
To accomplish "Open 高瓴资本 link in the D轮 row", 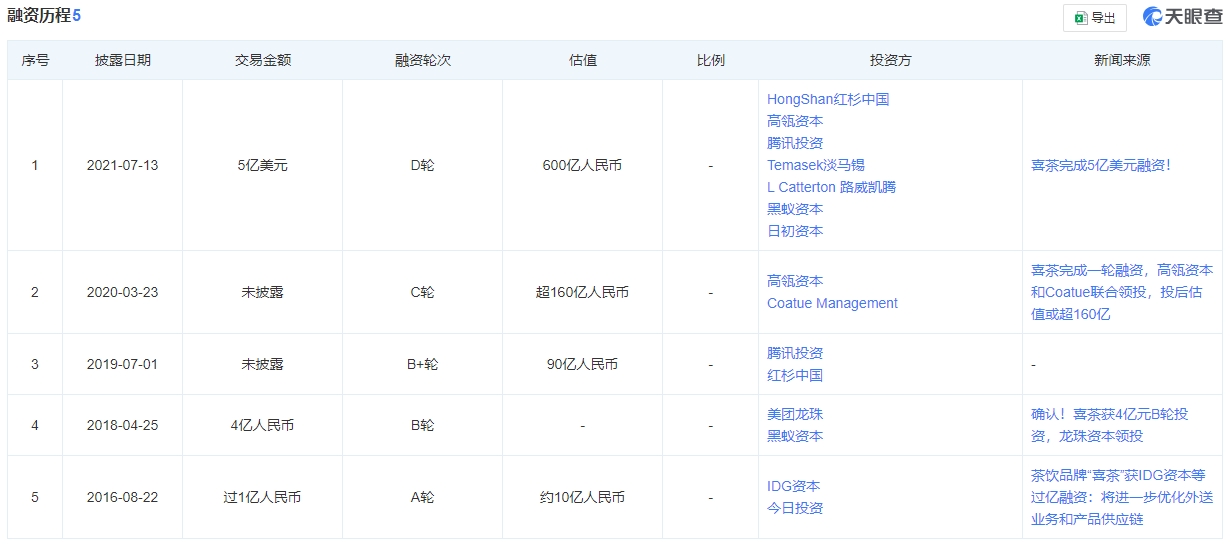I will tap(795, 121).
